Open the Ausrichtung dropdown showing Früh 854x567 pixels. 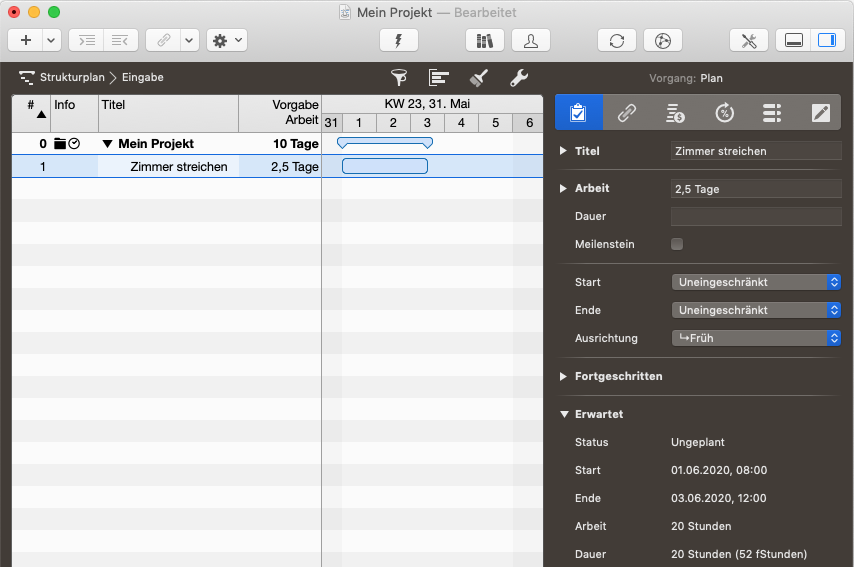[x=756, y=338]
